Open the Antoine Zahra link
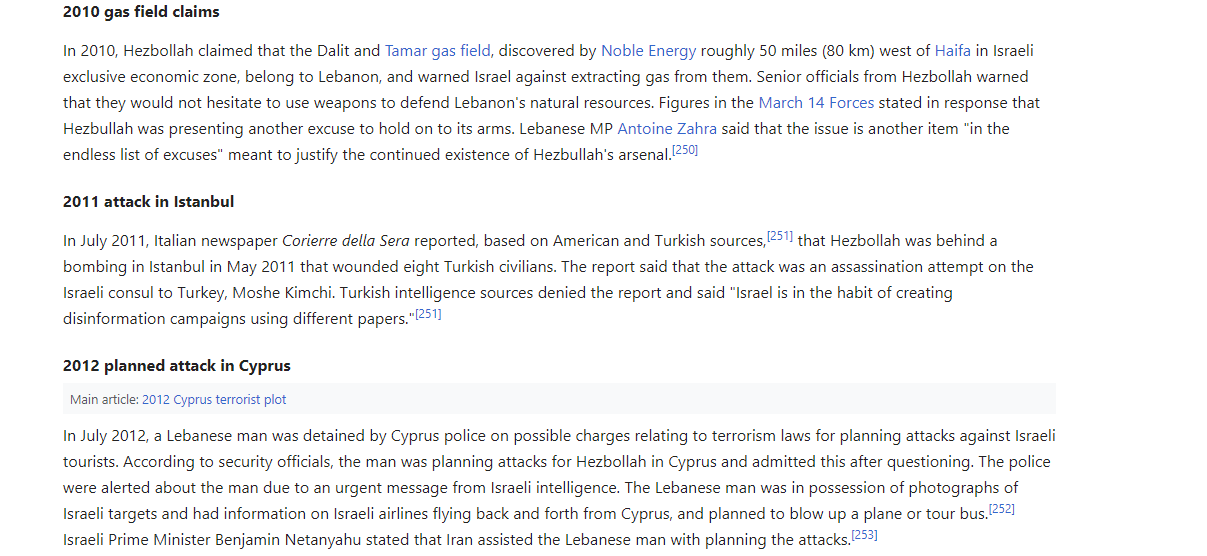Viewport: 1207px width, 556px height. point(667,128)
